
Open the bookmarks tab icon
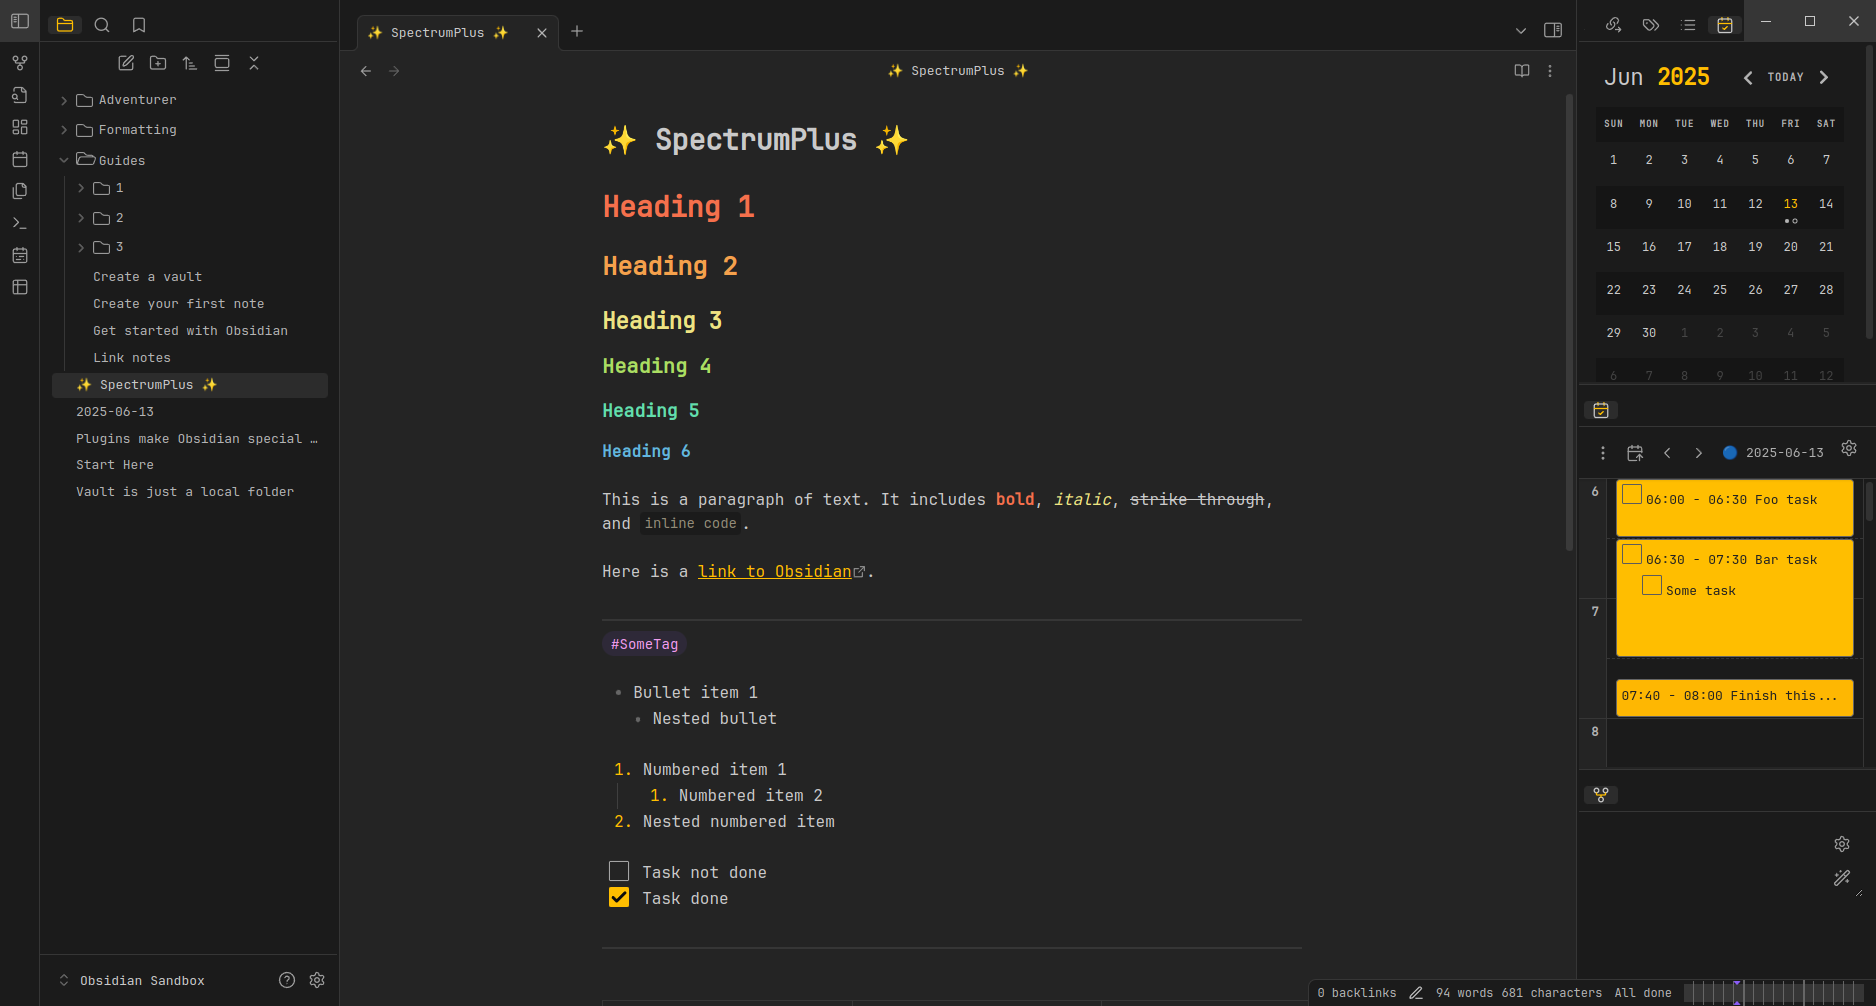click(x=139, y=25)
